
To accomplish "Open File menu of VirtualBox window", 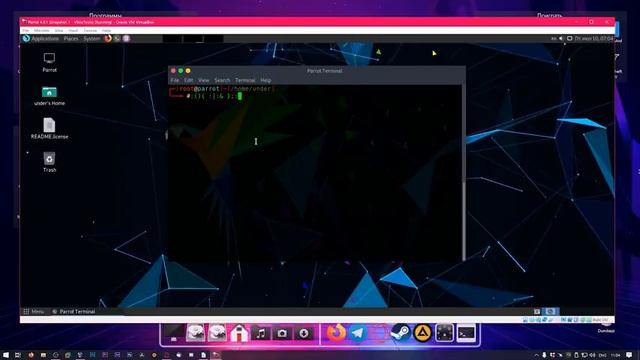I will pyautogui.click(x=26, y=31).
